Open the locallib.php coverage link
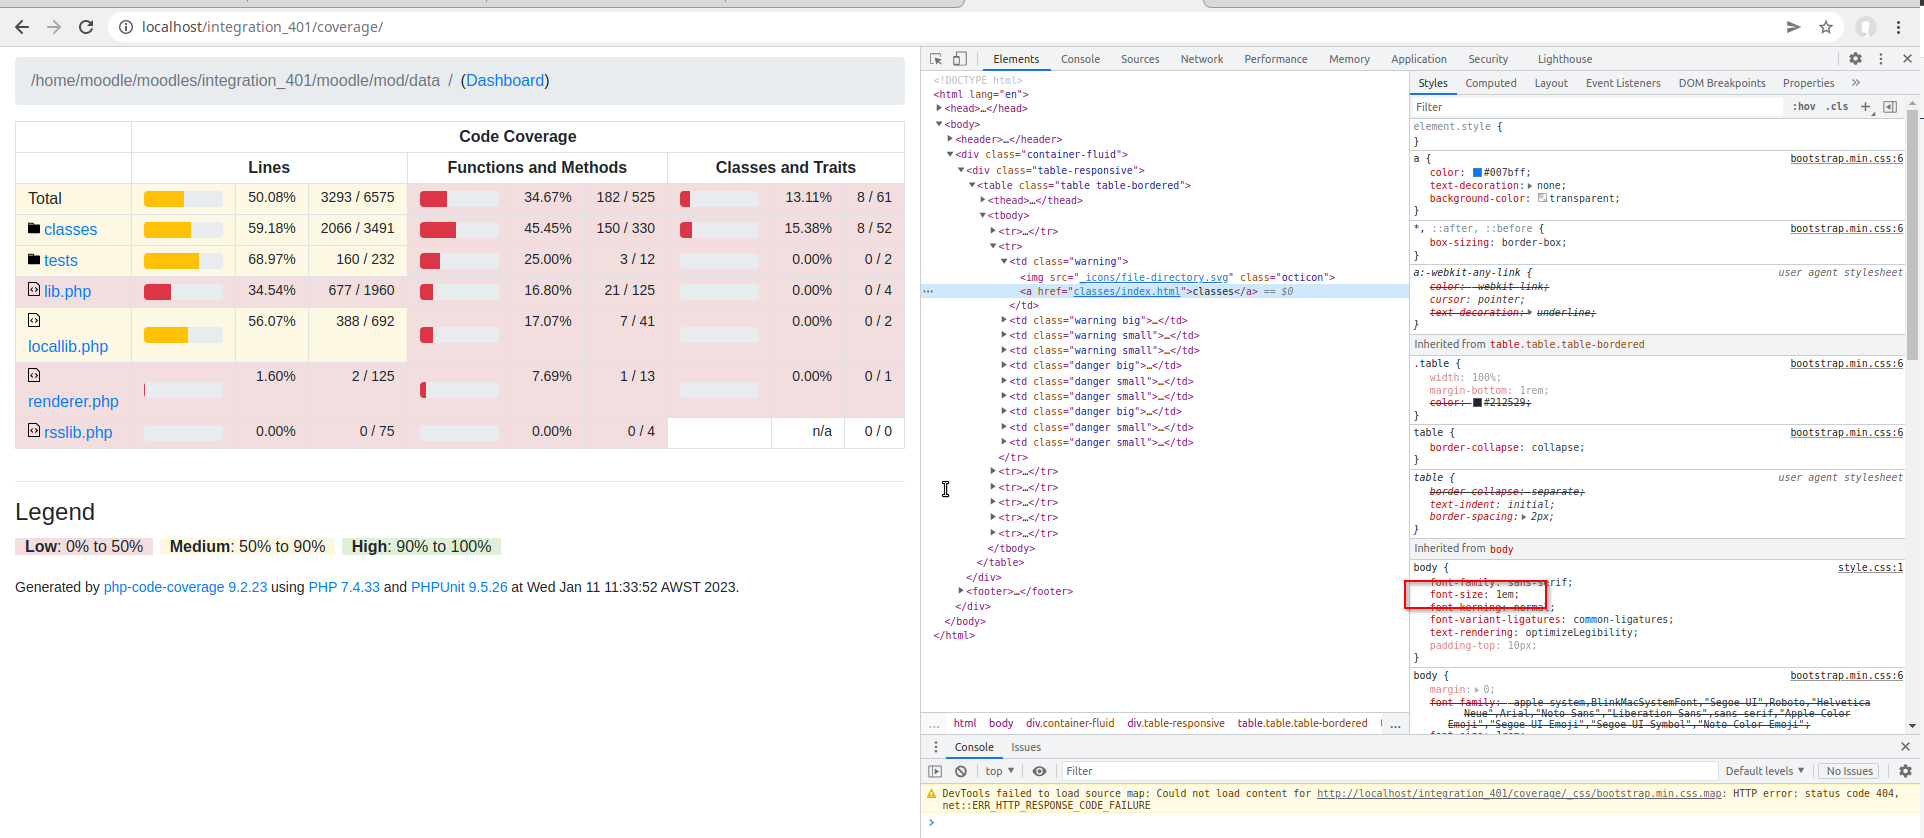The image size is (1924, 838). [68, 346]
